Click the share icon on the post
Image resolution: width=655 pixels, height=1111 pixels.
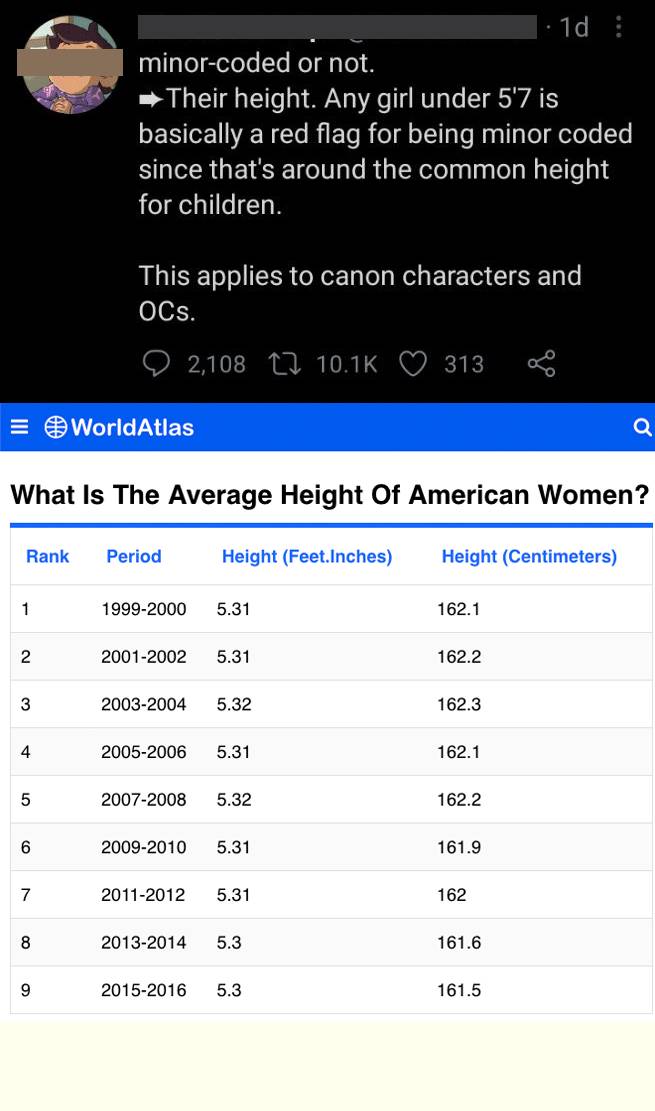(541, 364)
